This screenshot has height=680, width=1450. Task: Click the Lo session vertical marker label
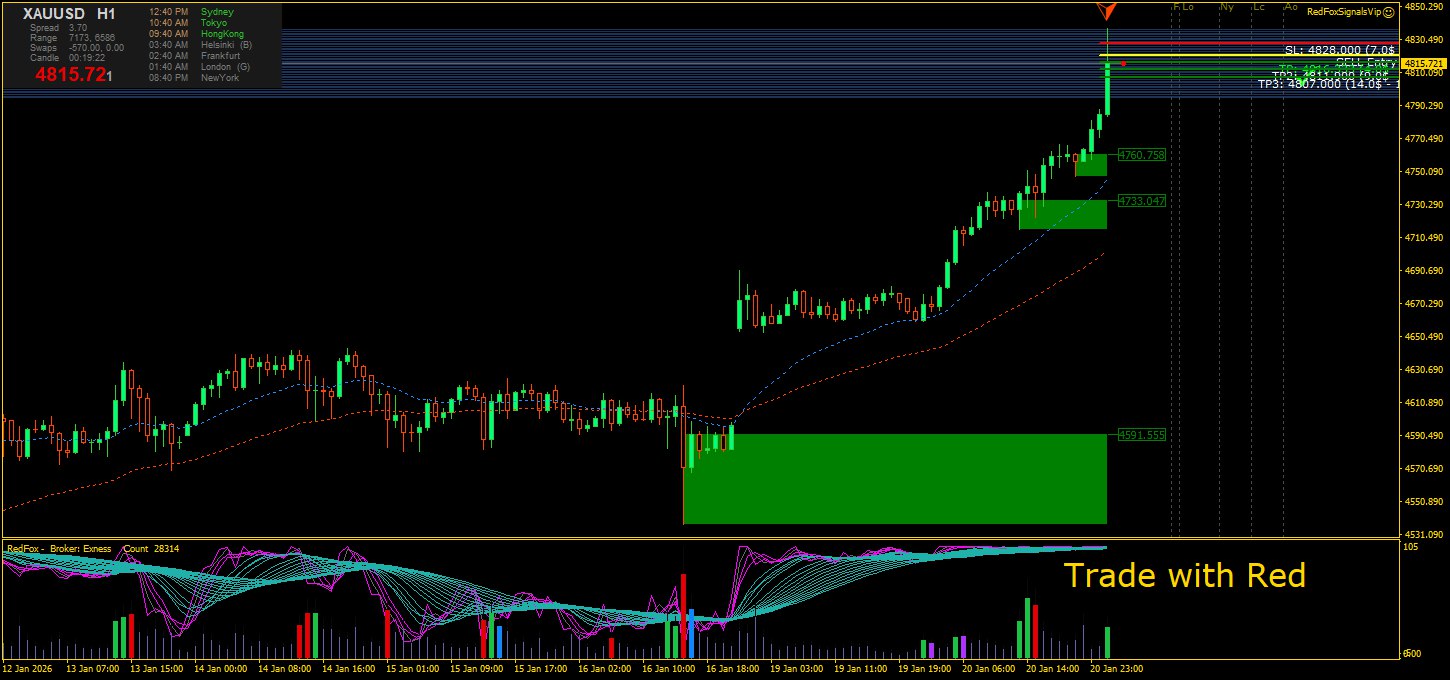point(1188,7)
